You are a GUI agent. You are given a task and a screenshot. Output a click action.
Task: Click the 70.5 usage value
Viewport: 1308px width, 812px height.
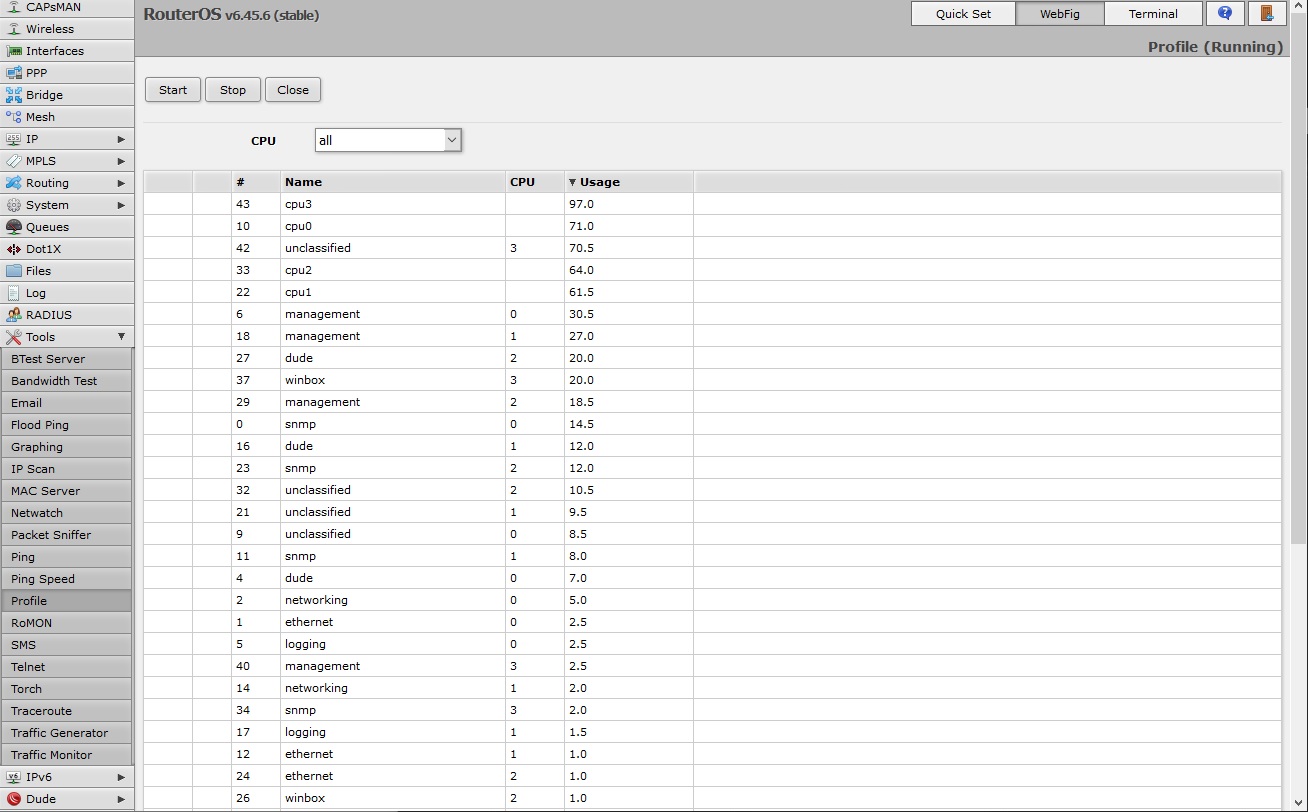[581, 248]
